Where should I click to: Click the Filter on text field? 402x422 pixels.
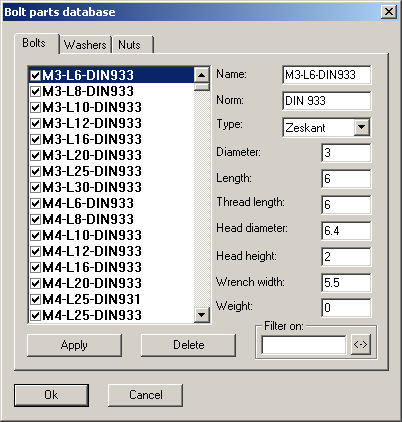(304, 345)
